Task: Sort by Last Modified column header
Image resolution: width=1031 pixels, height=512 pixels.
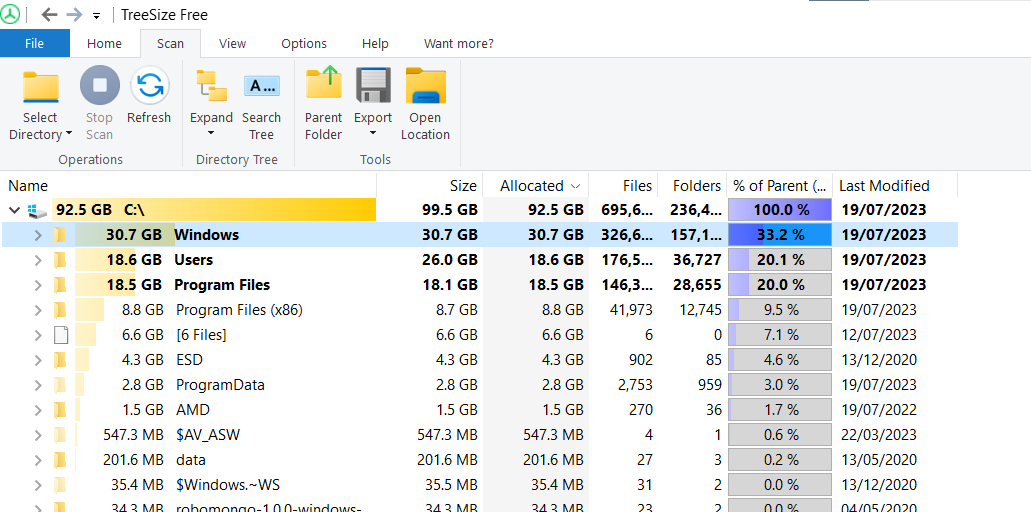Action: (895, 186)
